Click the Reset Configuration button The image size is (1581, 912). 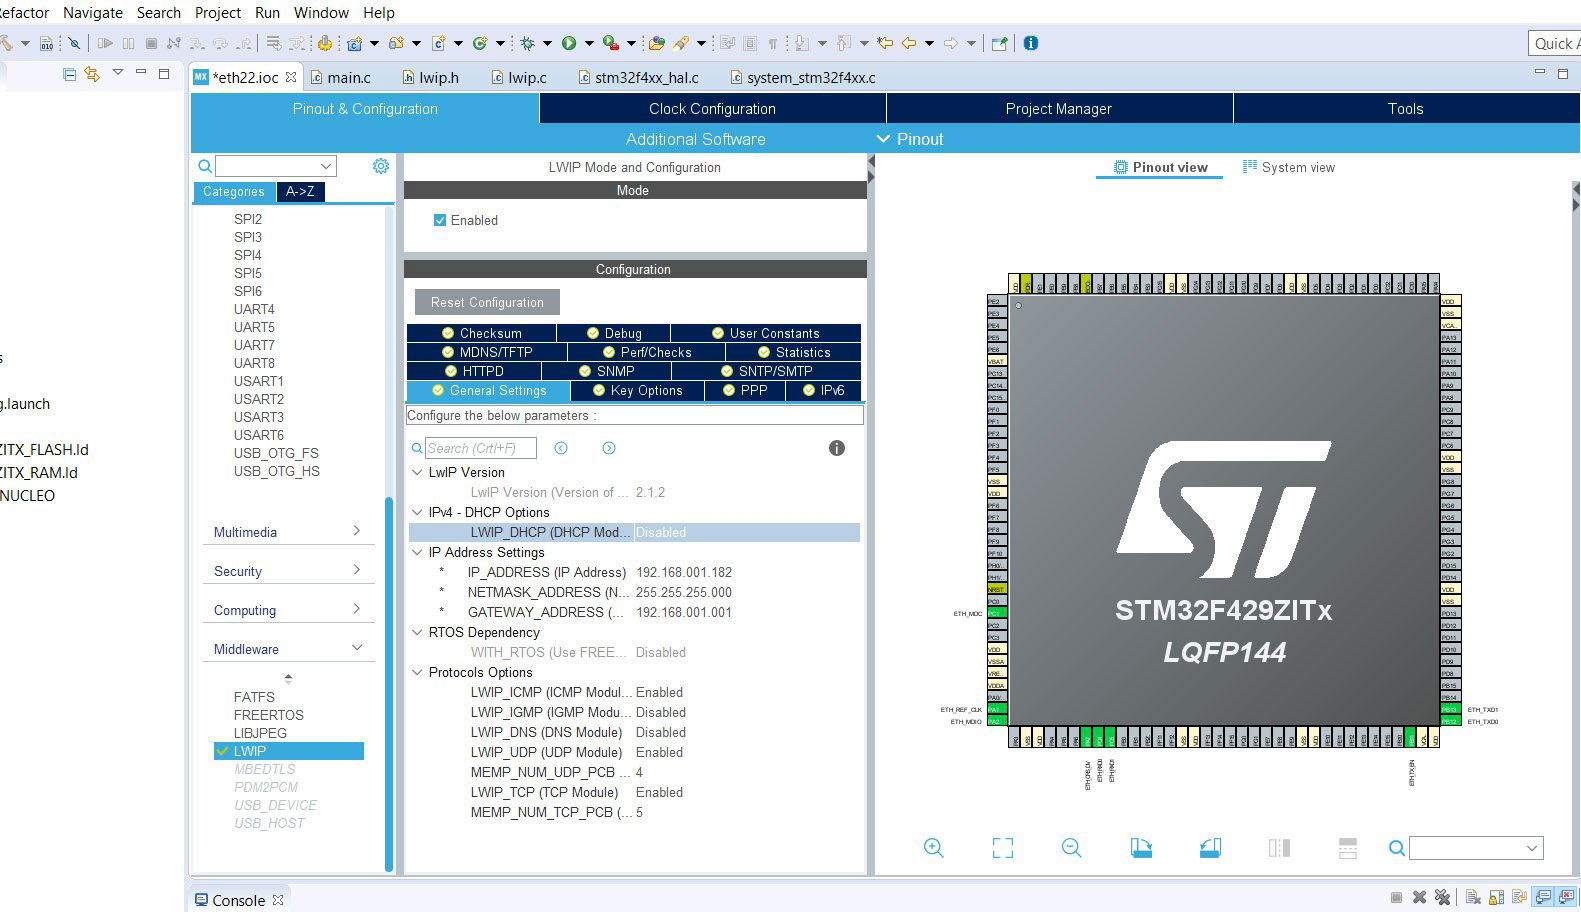click(487, 302)
